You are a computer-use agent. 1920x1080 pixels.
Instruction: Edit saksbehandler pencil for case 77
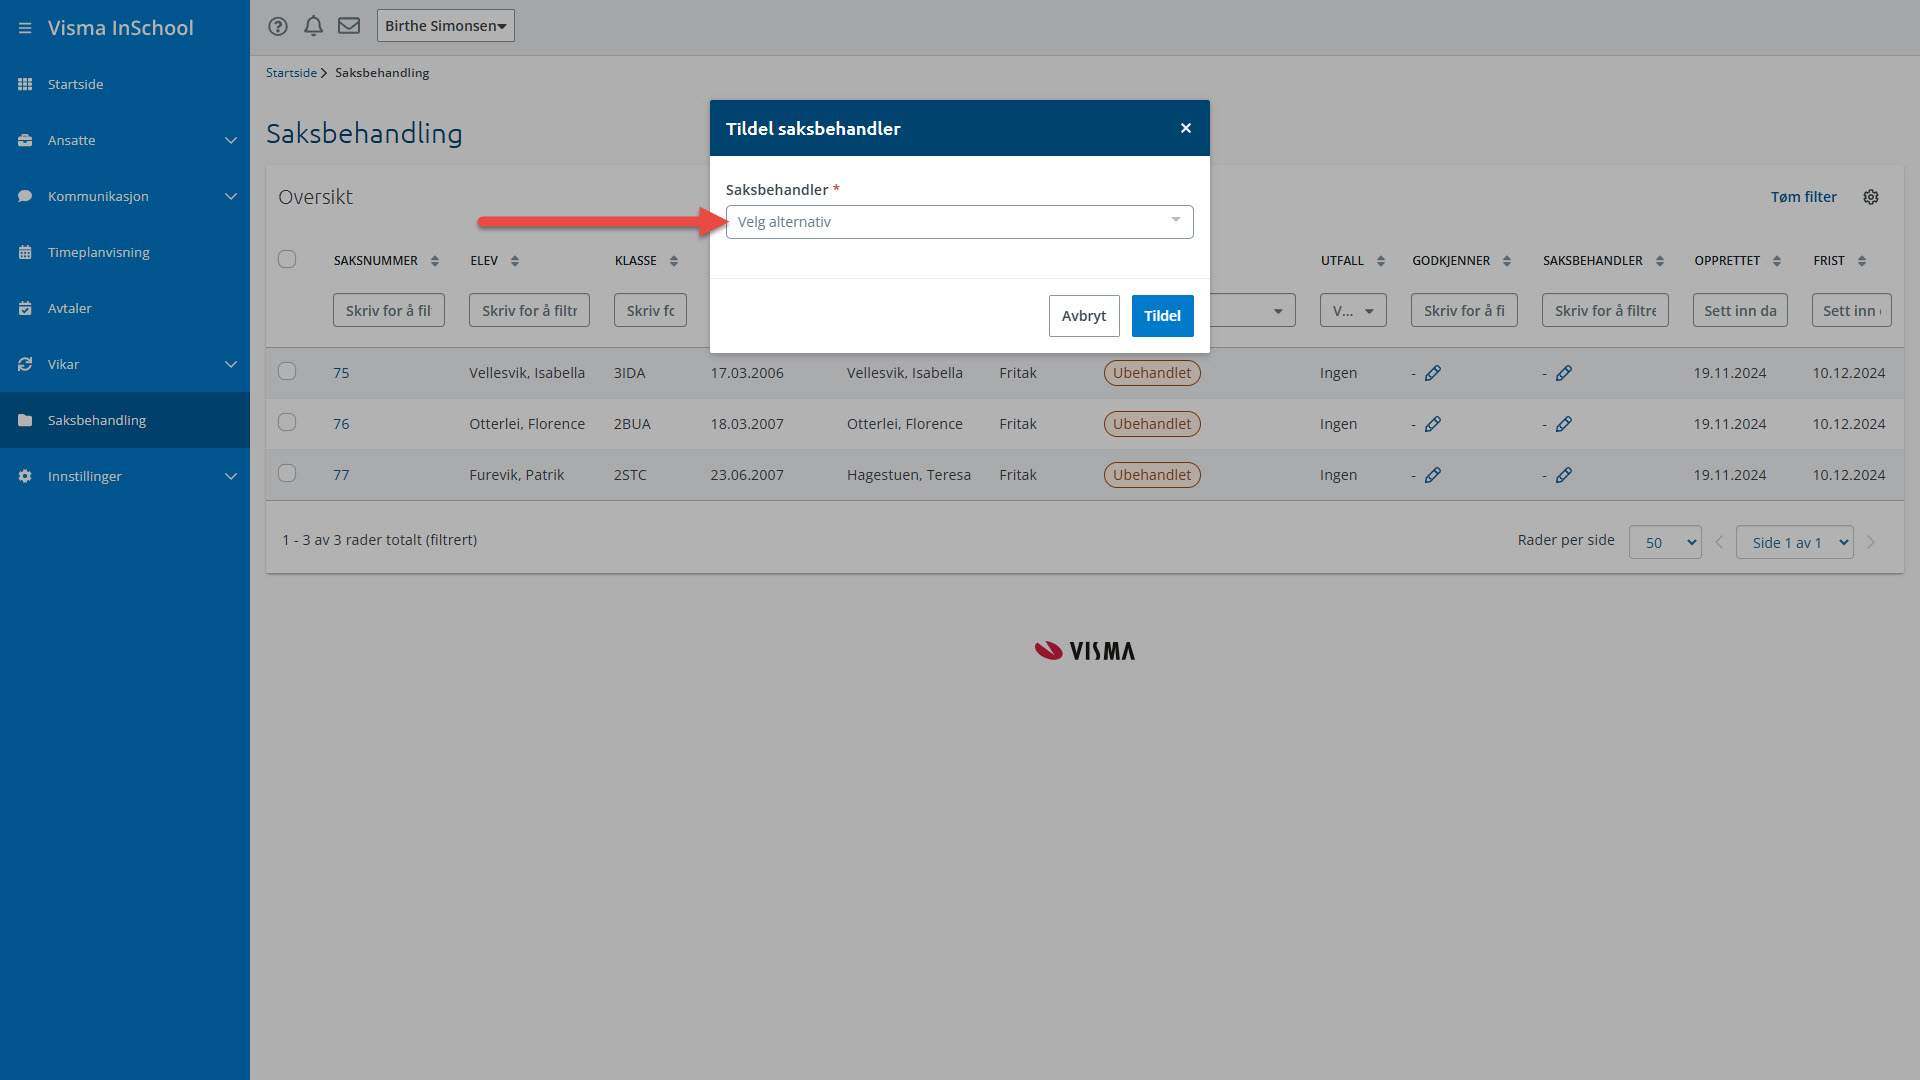coord(1563,475)
